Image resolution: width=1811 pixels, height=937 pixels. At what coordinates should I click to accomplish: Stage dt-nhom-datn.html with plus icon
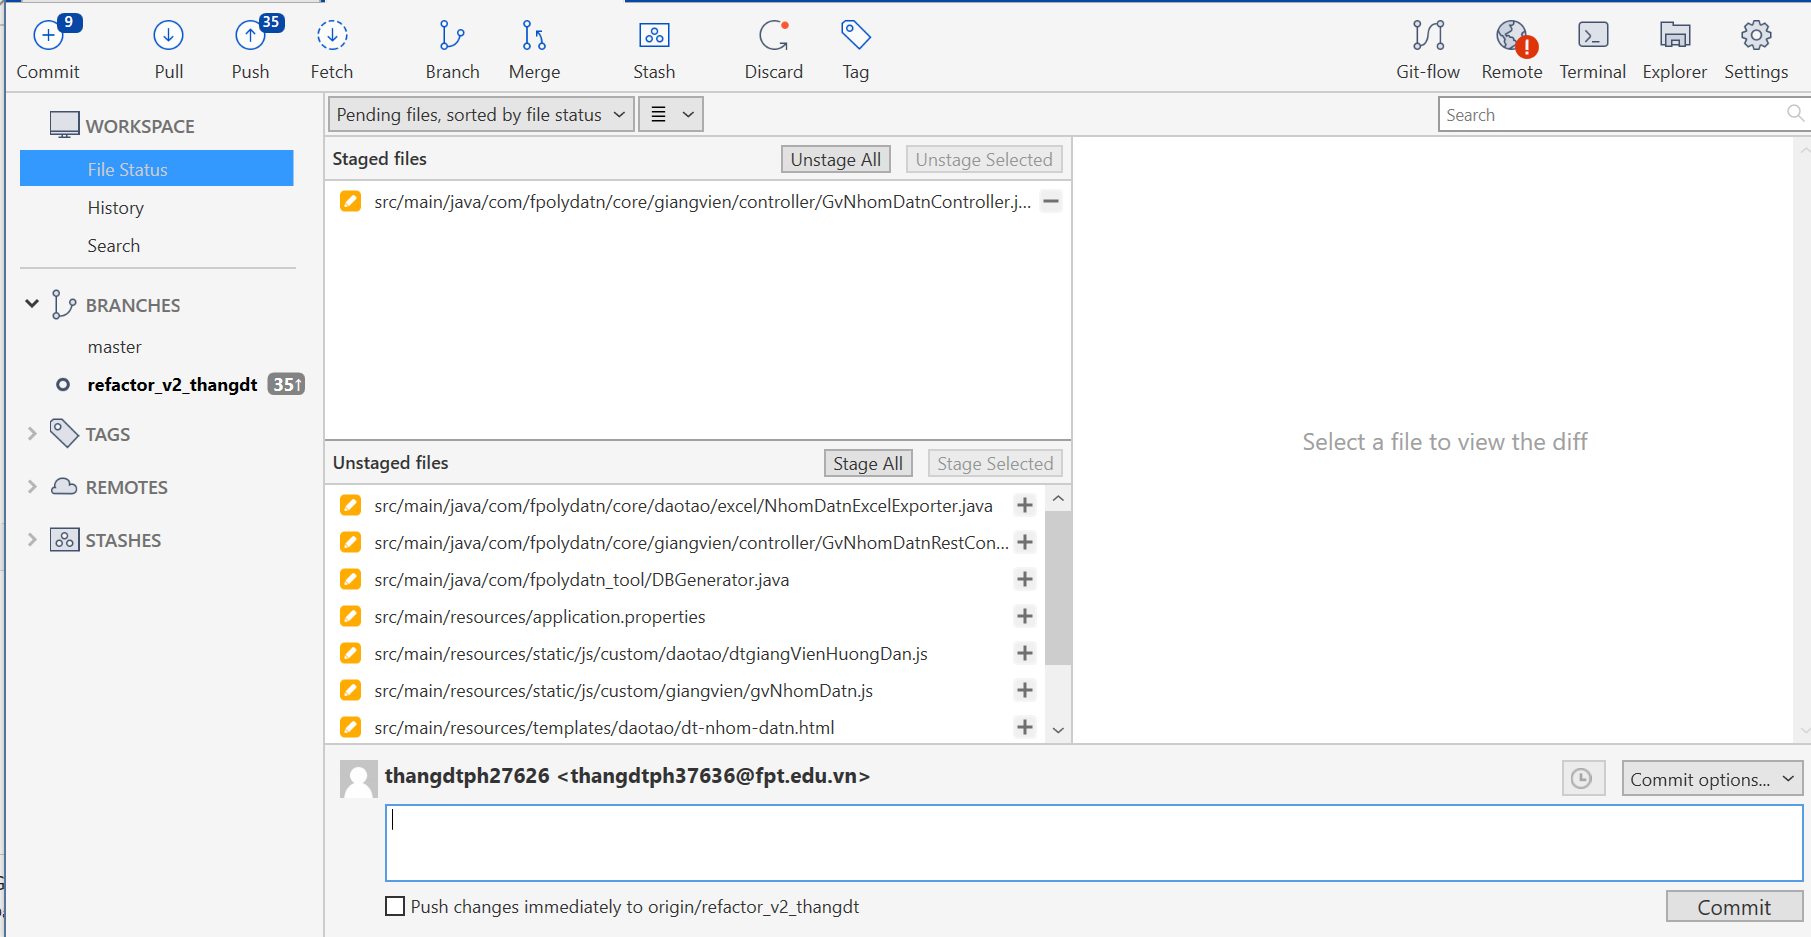click(1025, 727)
